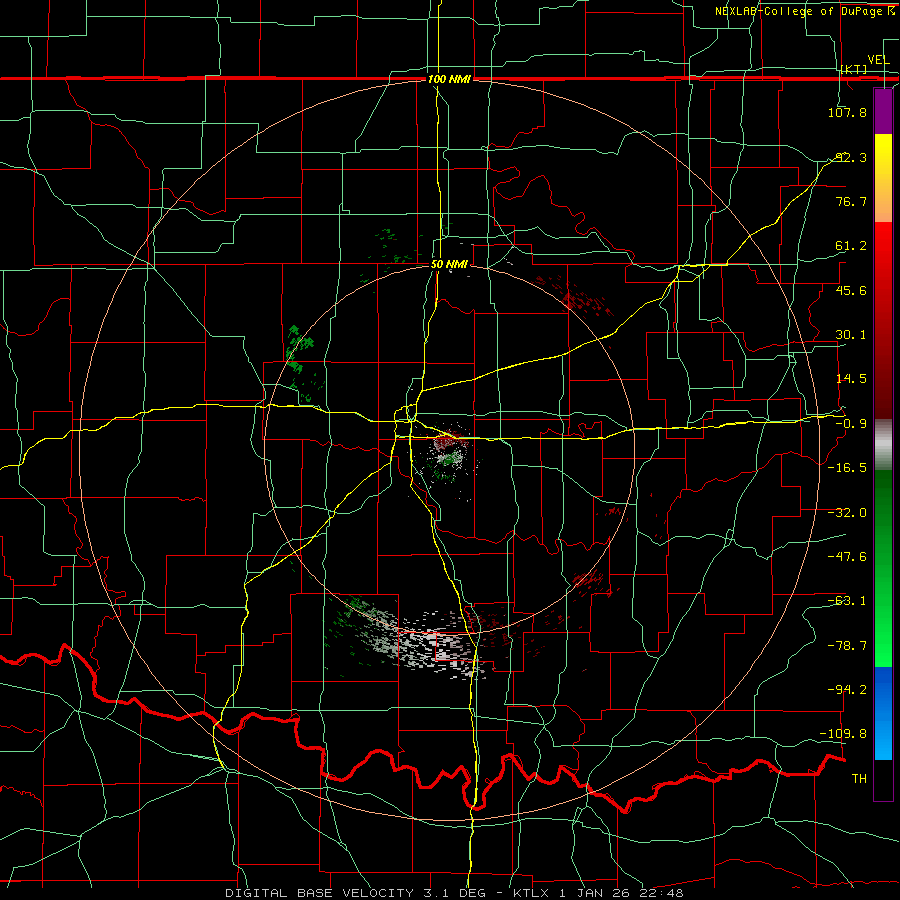
Task: Select the 92.3 velocity scale label
Action: click(850, 157)
